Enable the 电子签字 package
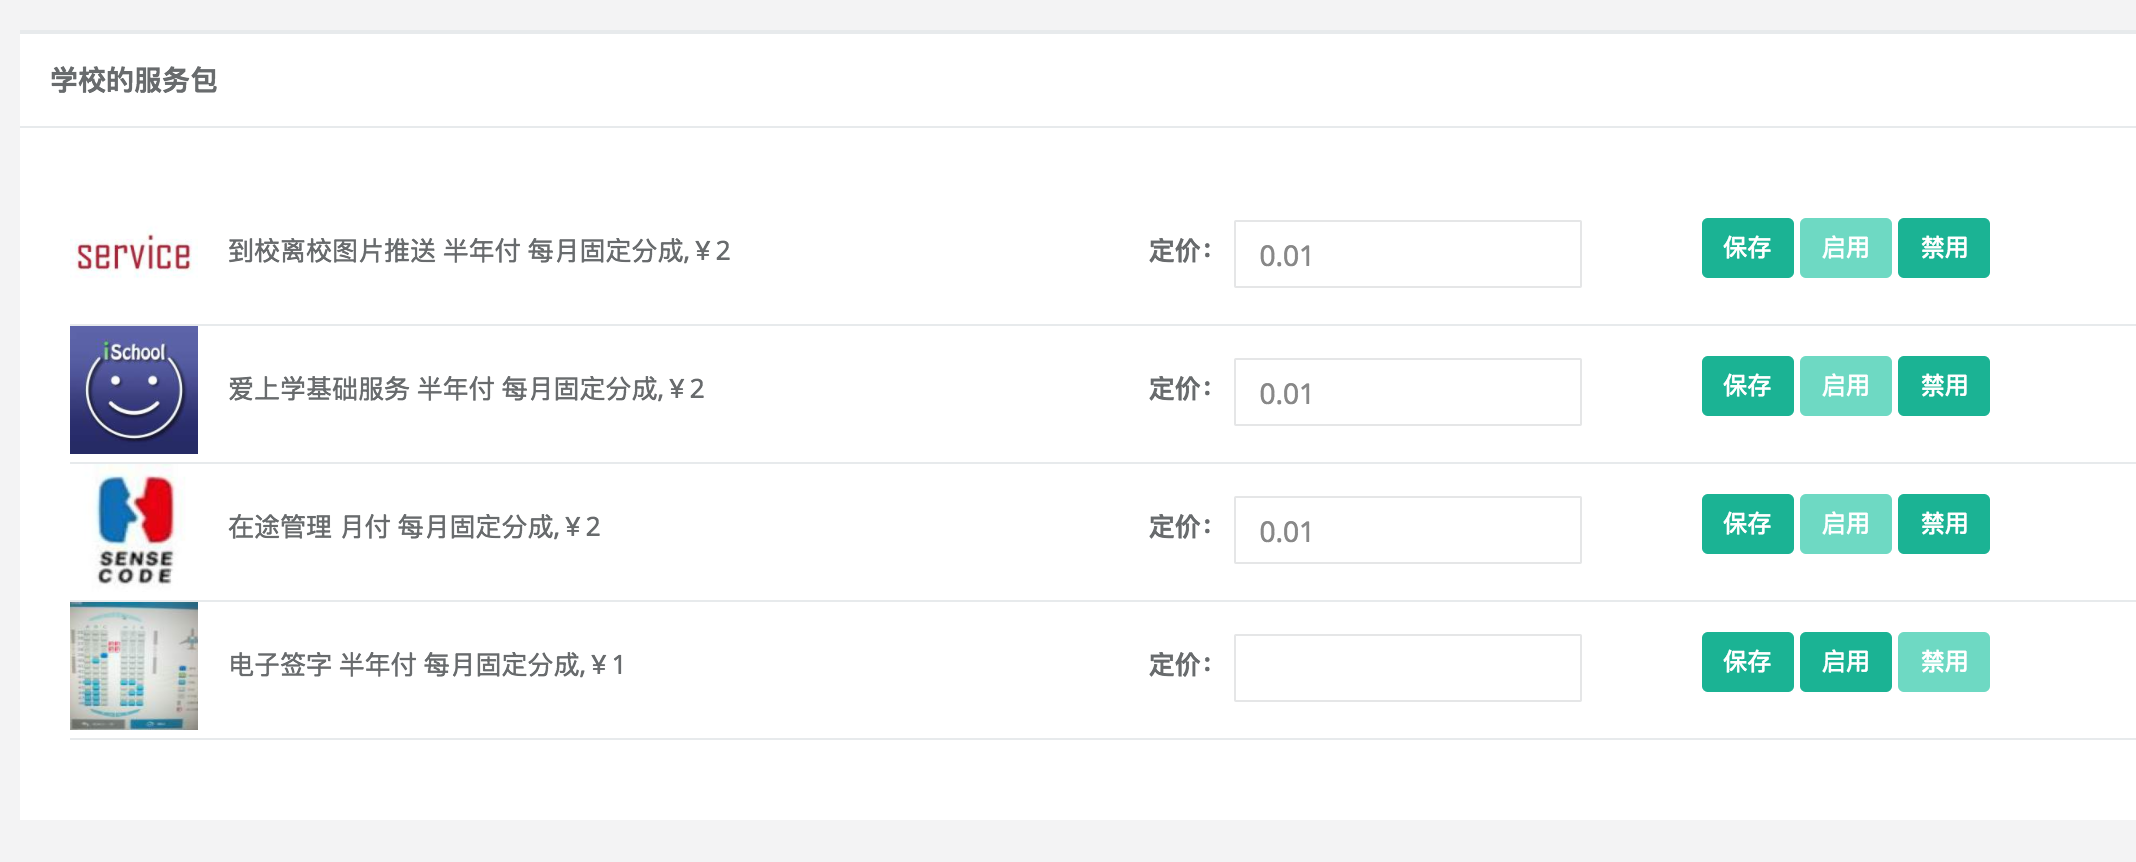 pyautogui.click(x=1845, y=662)
